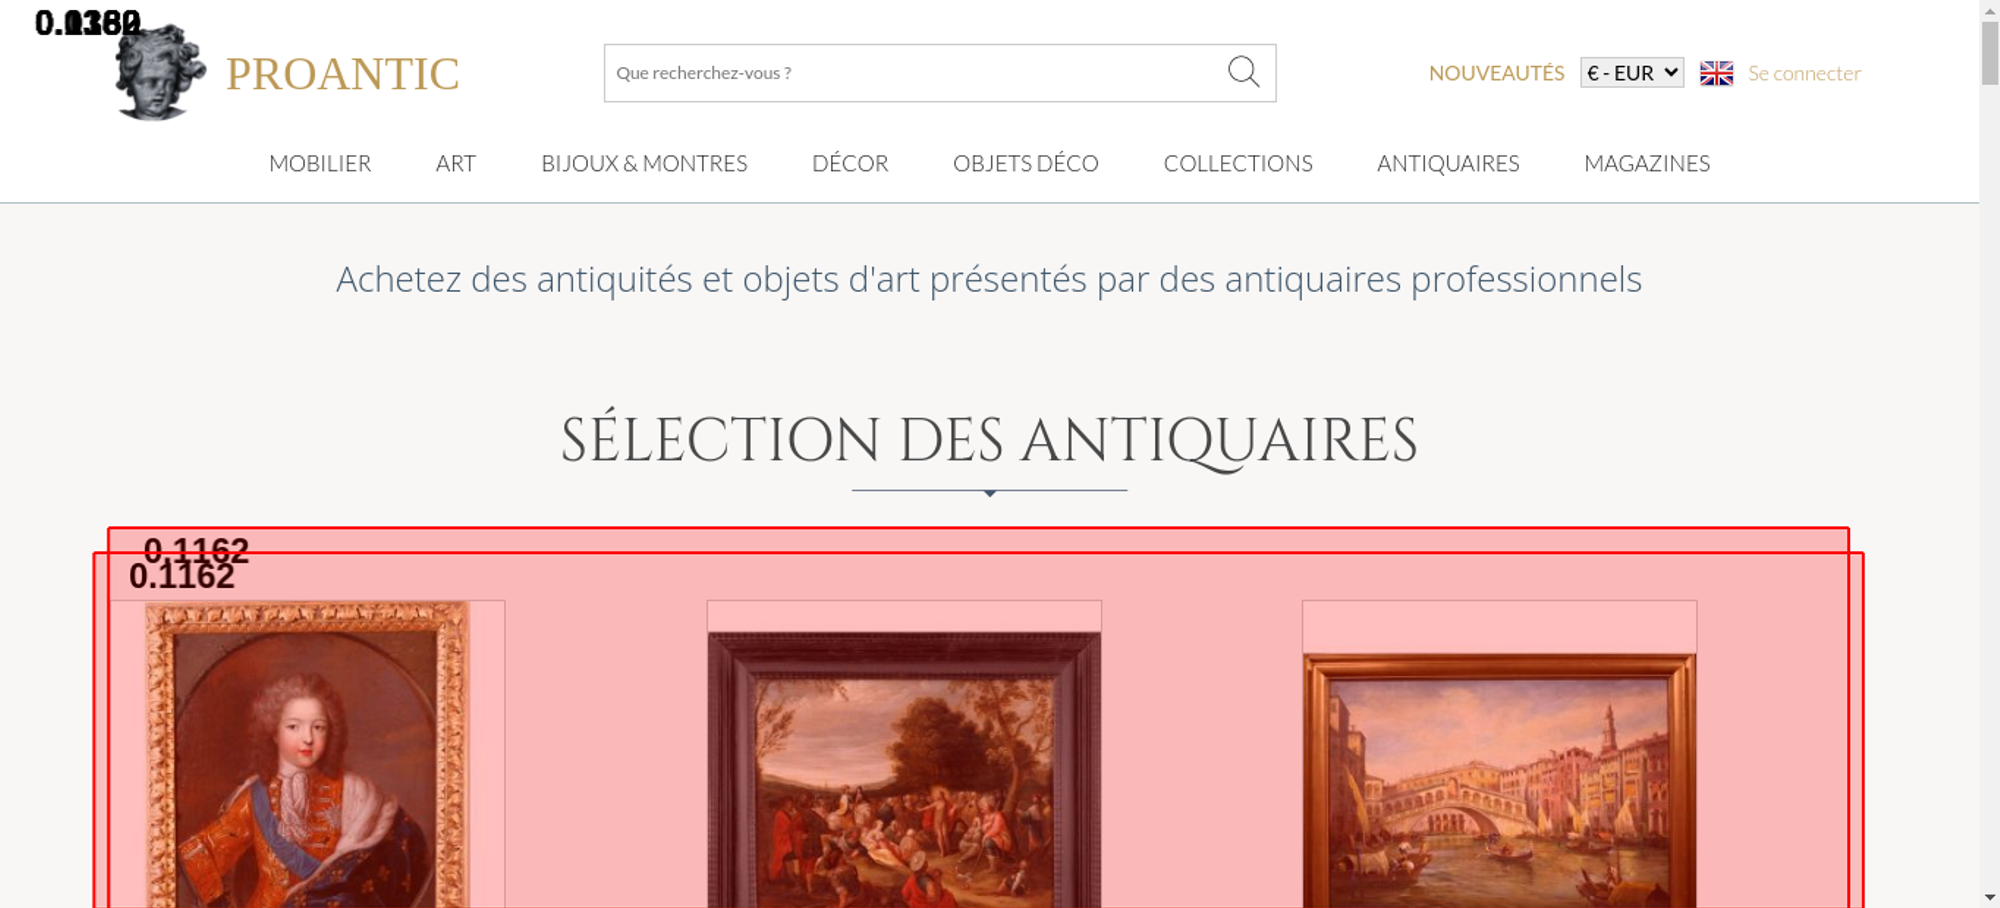Click the magnifying glass search icon

pos(1243,72)
